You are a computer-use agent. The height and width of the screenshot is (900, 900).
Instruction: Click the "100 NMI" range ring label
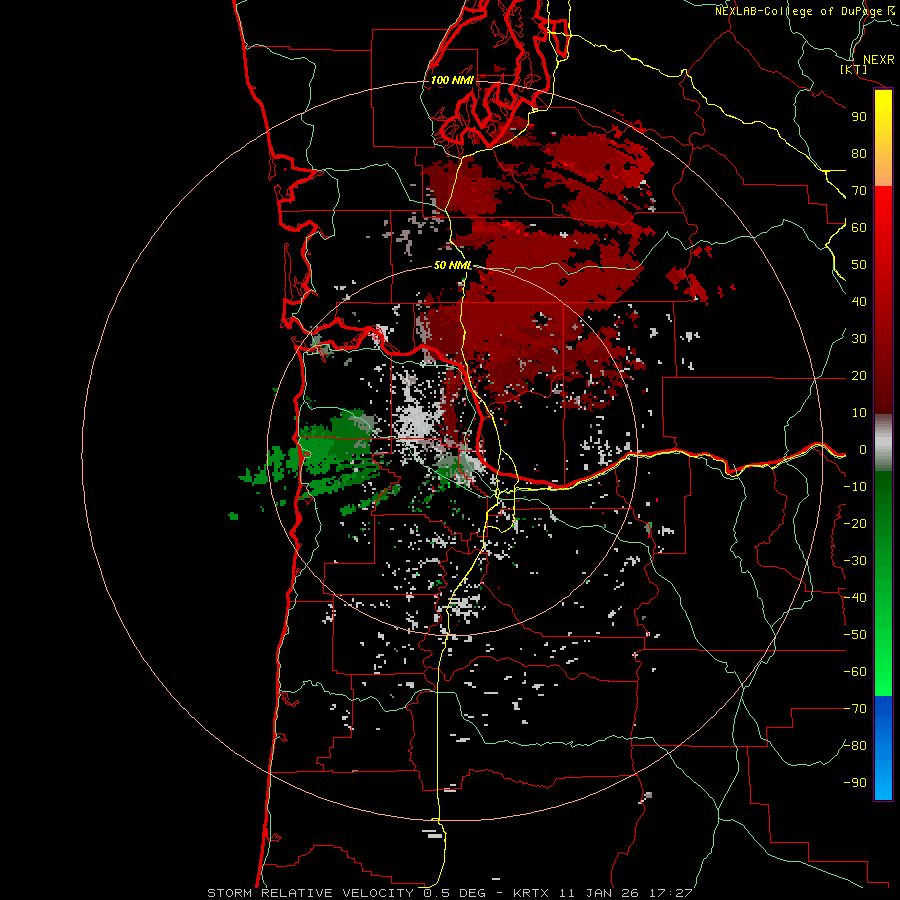coord(452,80)
